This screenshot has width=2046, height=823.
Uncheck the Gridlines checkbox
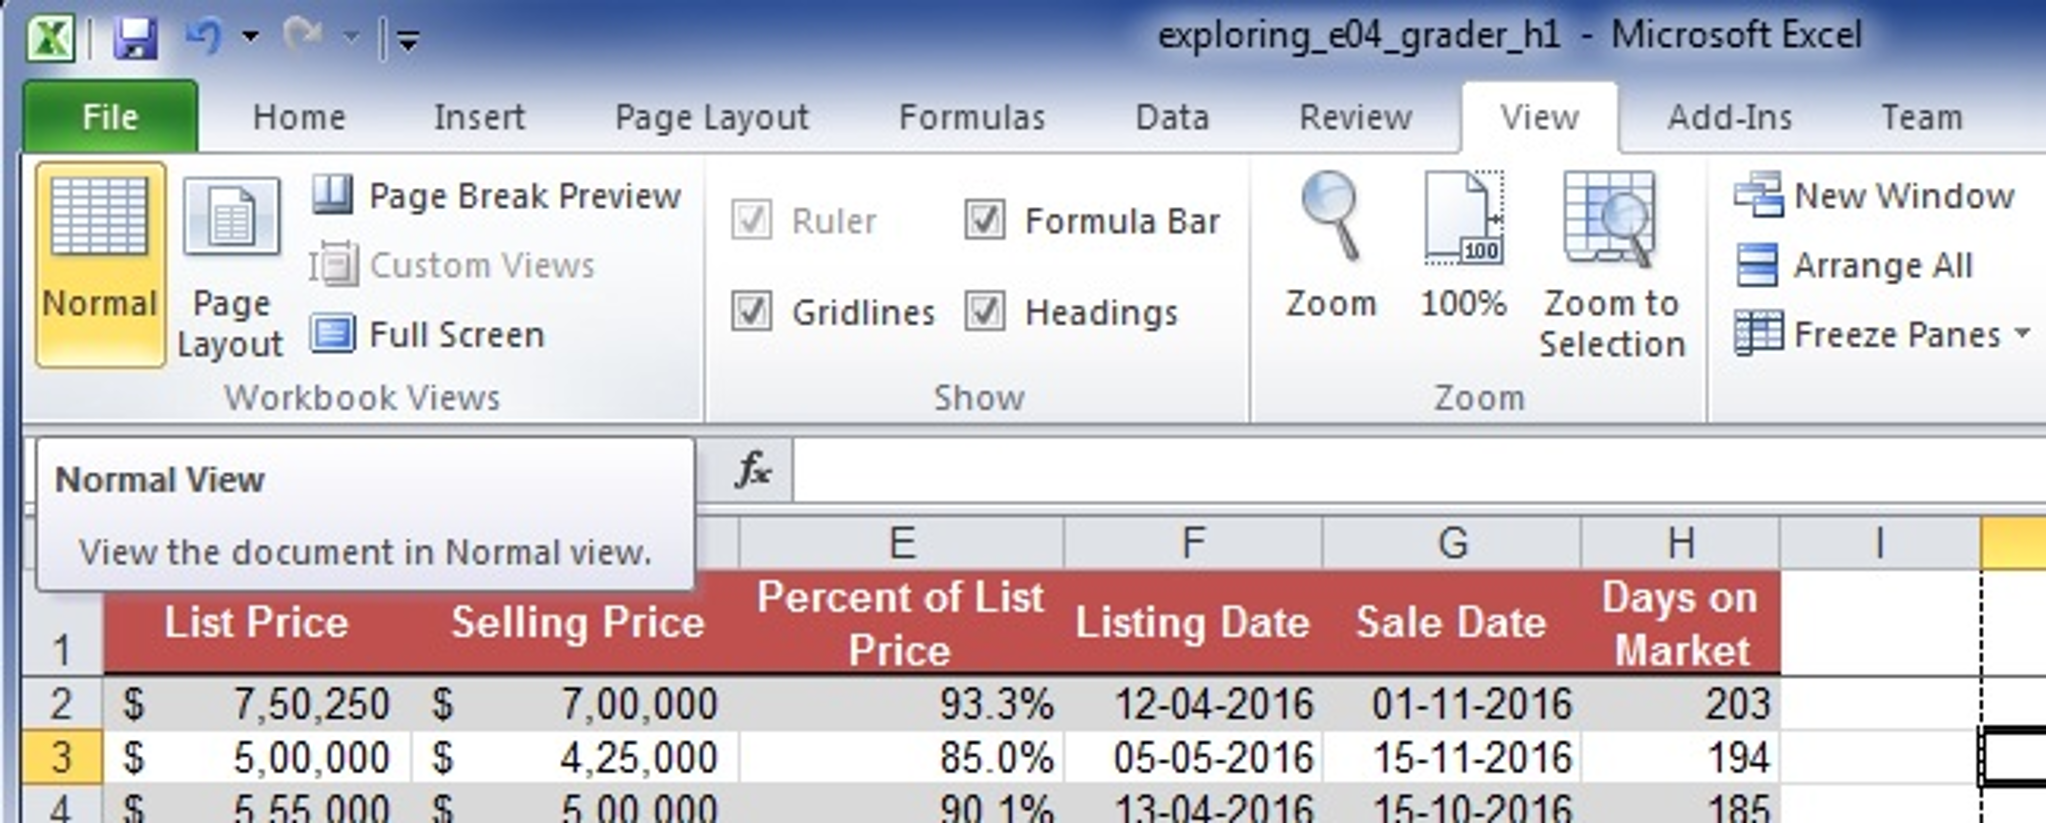click(751, 311)
